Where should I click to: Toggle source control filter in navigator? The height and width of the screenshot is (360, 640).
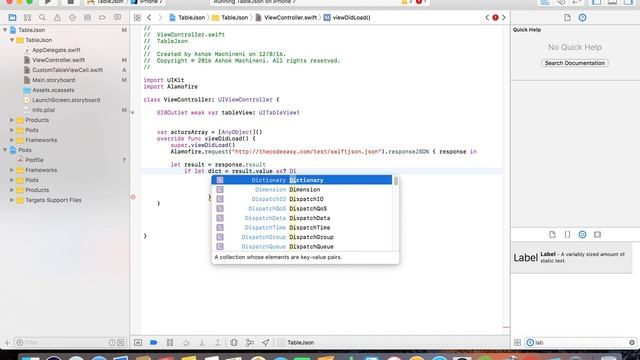121,342
